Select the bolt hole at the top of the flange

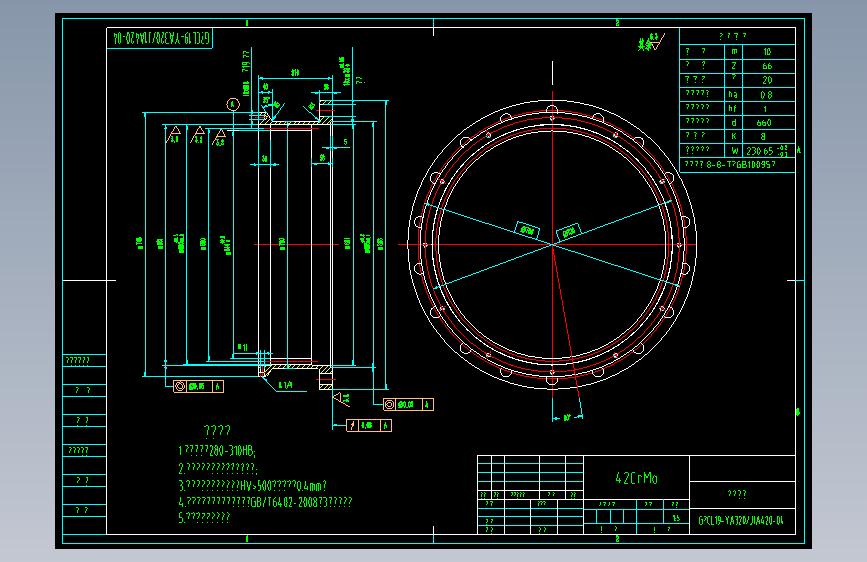552,110
